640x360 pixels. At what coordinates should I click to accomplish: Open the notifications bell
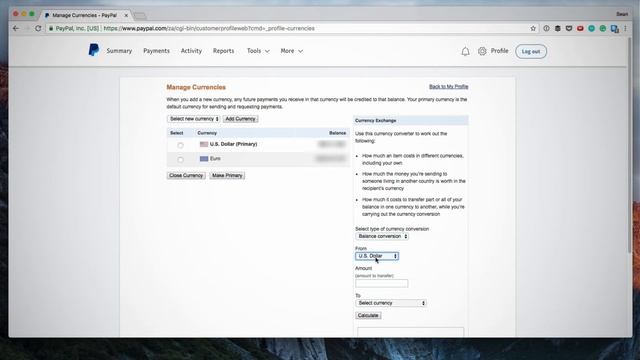click(465, 51)
